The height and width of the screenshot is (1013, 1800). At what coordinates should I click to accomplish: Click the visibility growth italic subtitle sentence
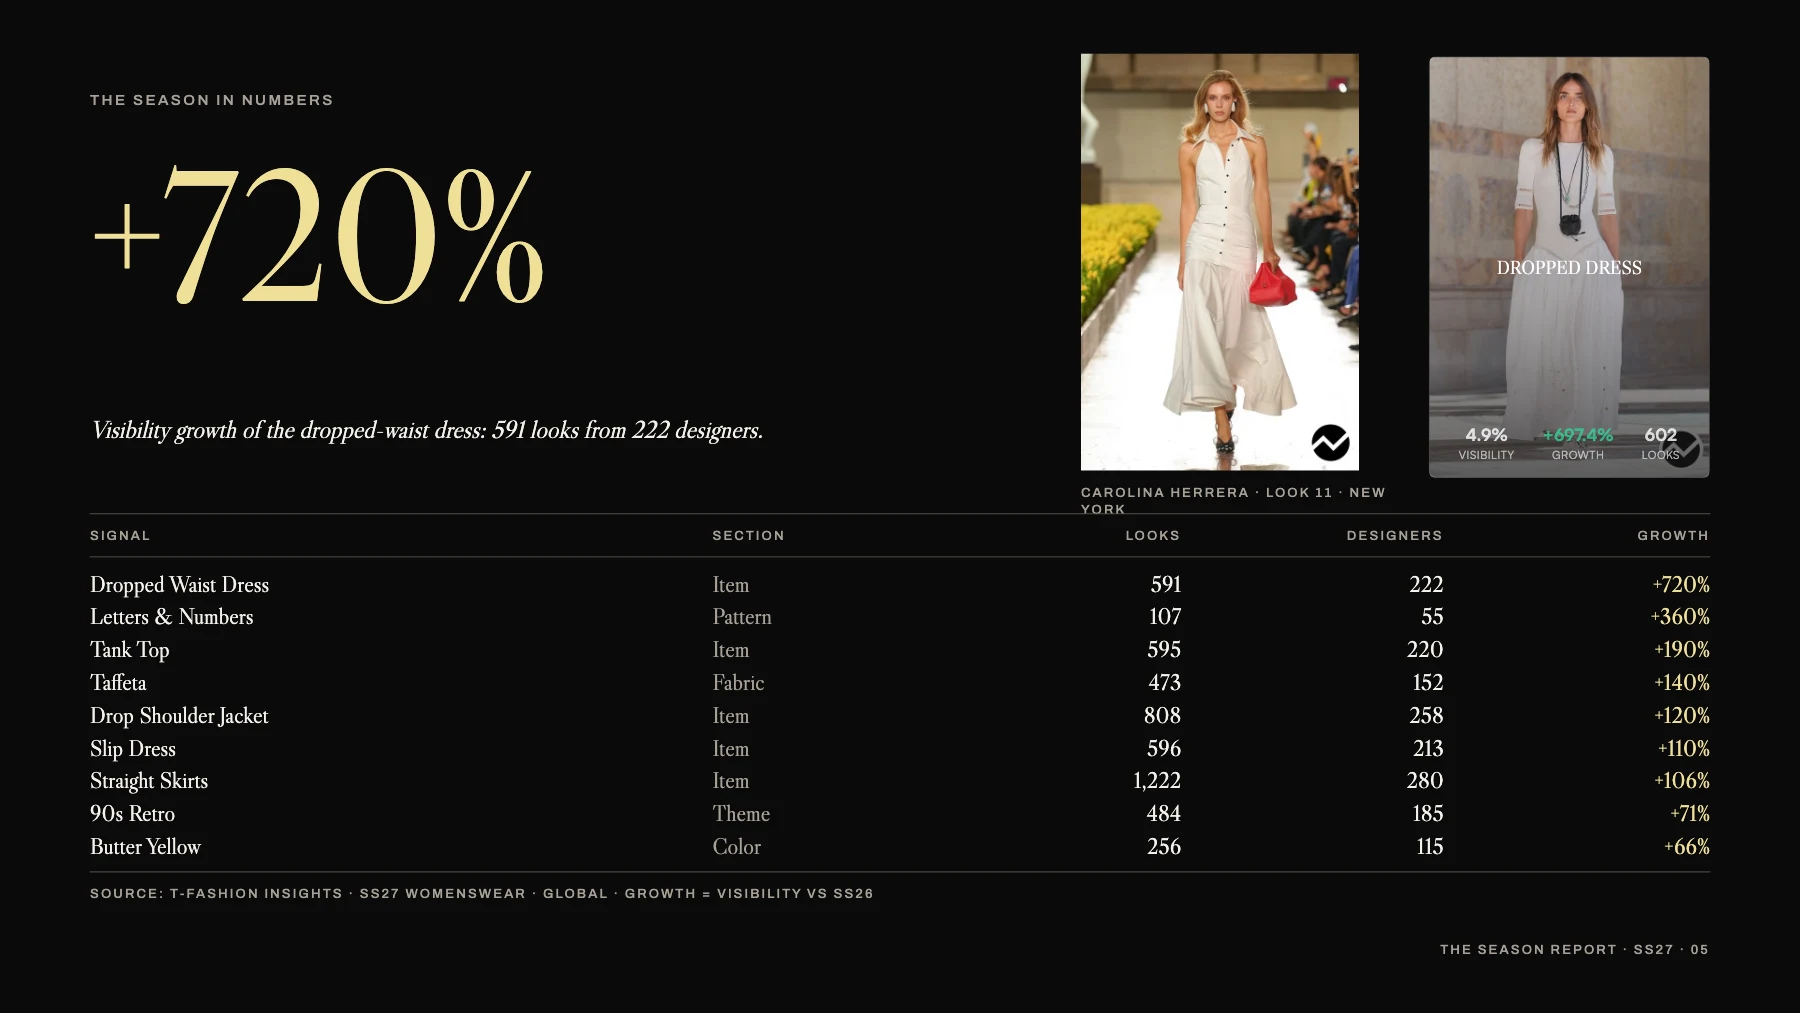[x=427, y=430]
